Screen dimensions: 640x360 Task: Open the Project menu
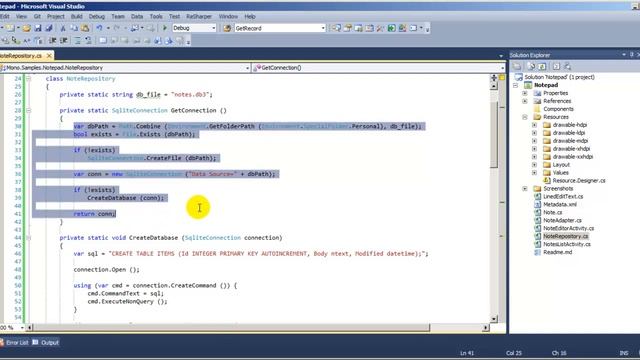(56, 16)
